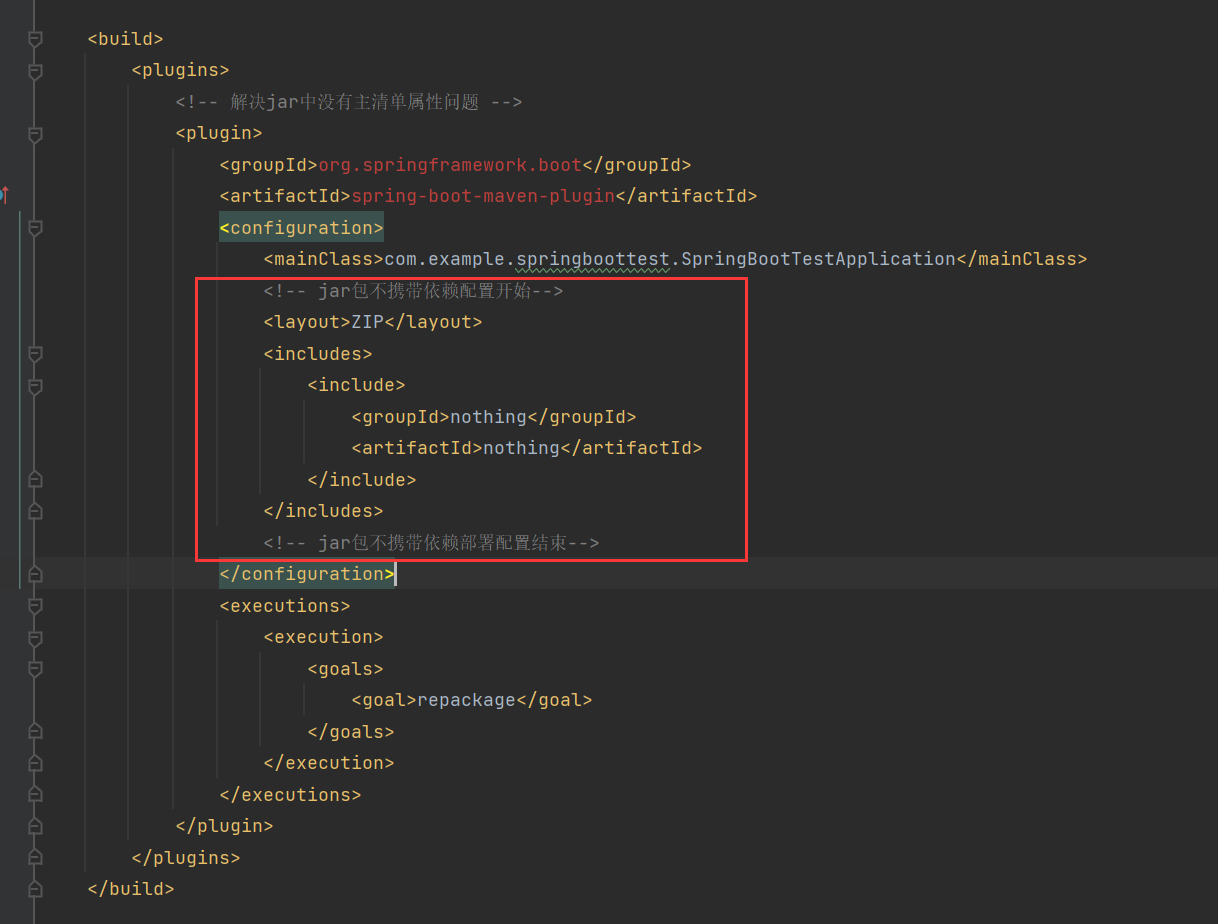1218x924 pixels.
Task: Fold block at the </executions> closing tag
Action: 35,795
